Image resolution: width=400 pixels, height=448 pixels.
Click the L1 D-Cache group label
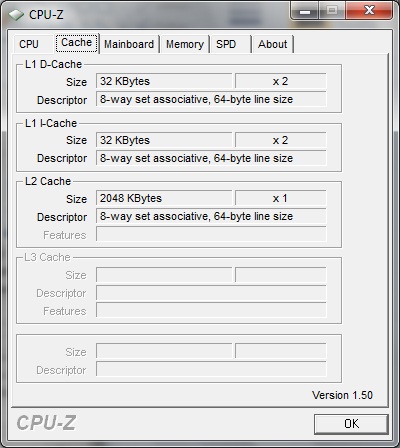(53, 64)
